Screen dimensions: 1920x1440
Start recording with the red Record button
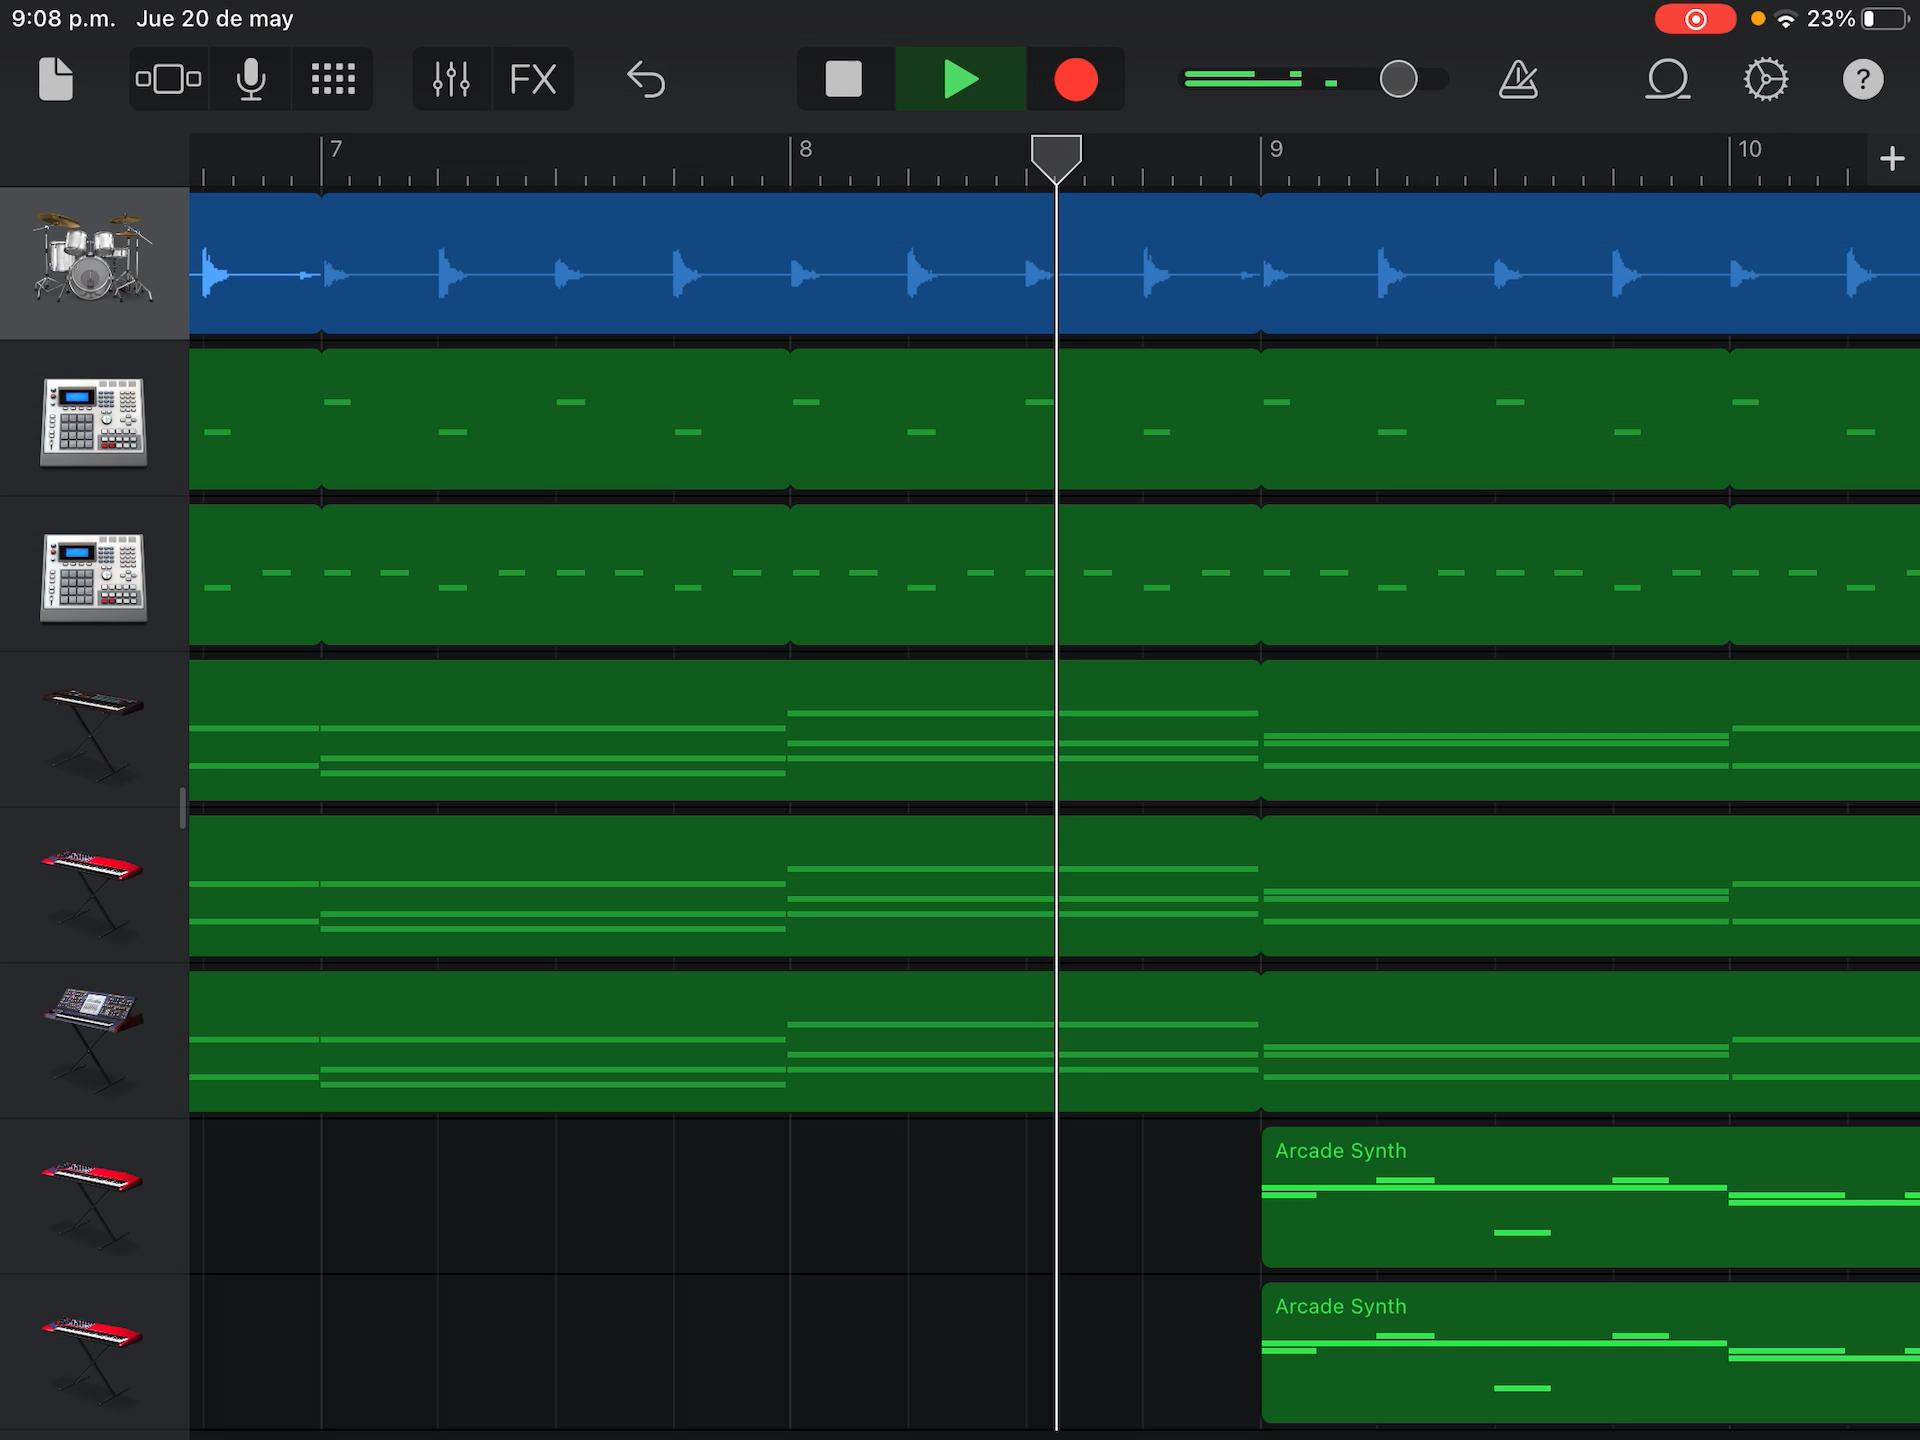point(1076,79)
